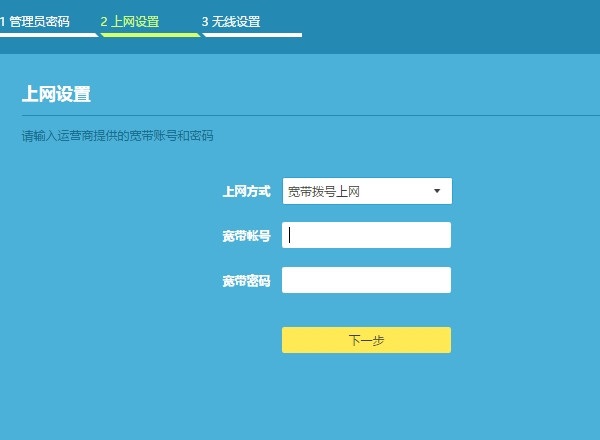
Task: Select the 上网设置 step tab
Action: pos(135,21)
